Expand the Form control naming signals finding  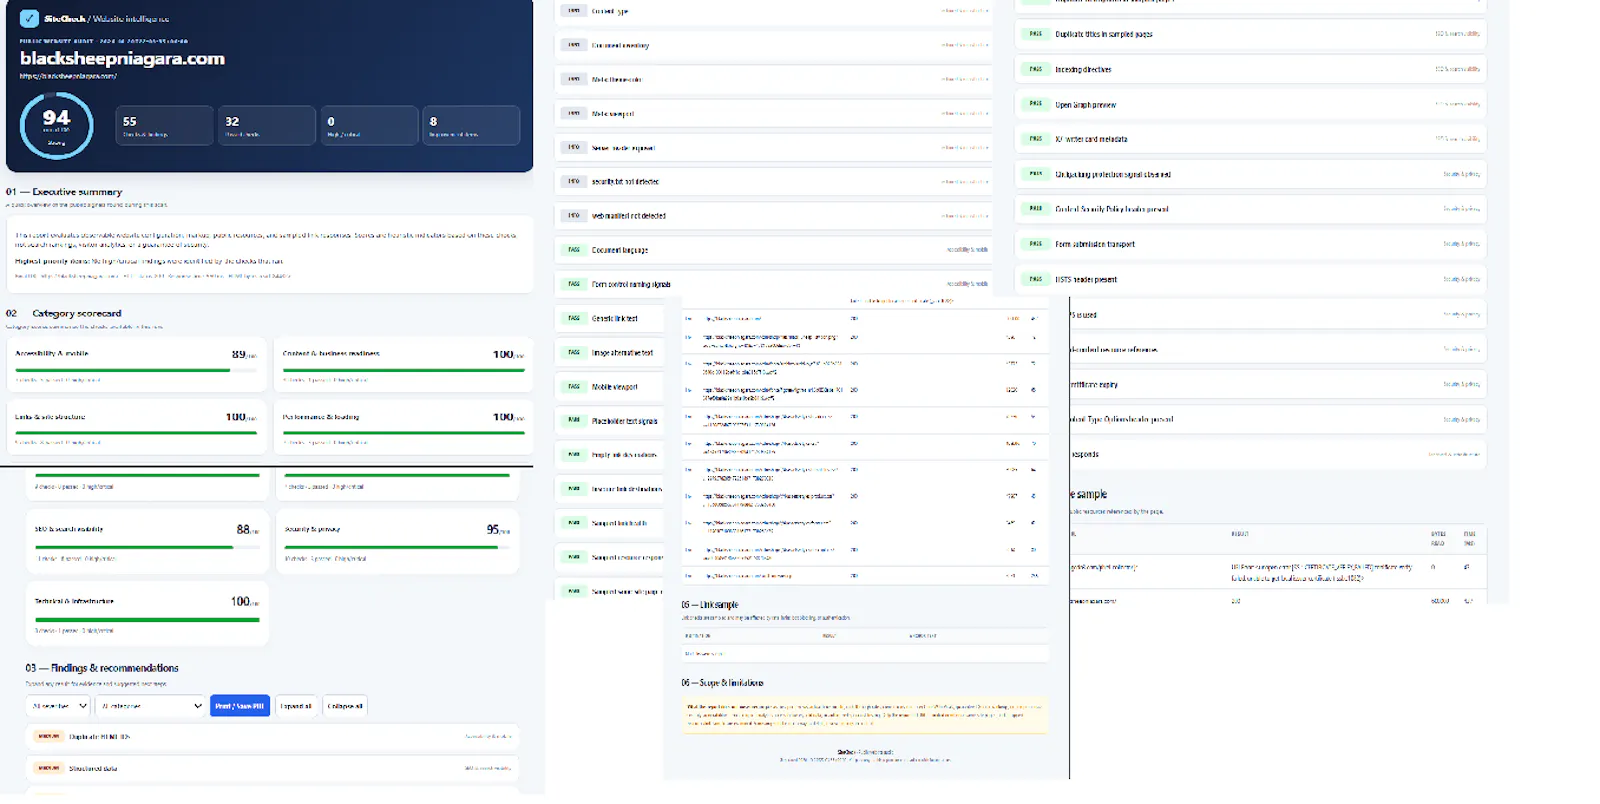[x=774, y=284]
